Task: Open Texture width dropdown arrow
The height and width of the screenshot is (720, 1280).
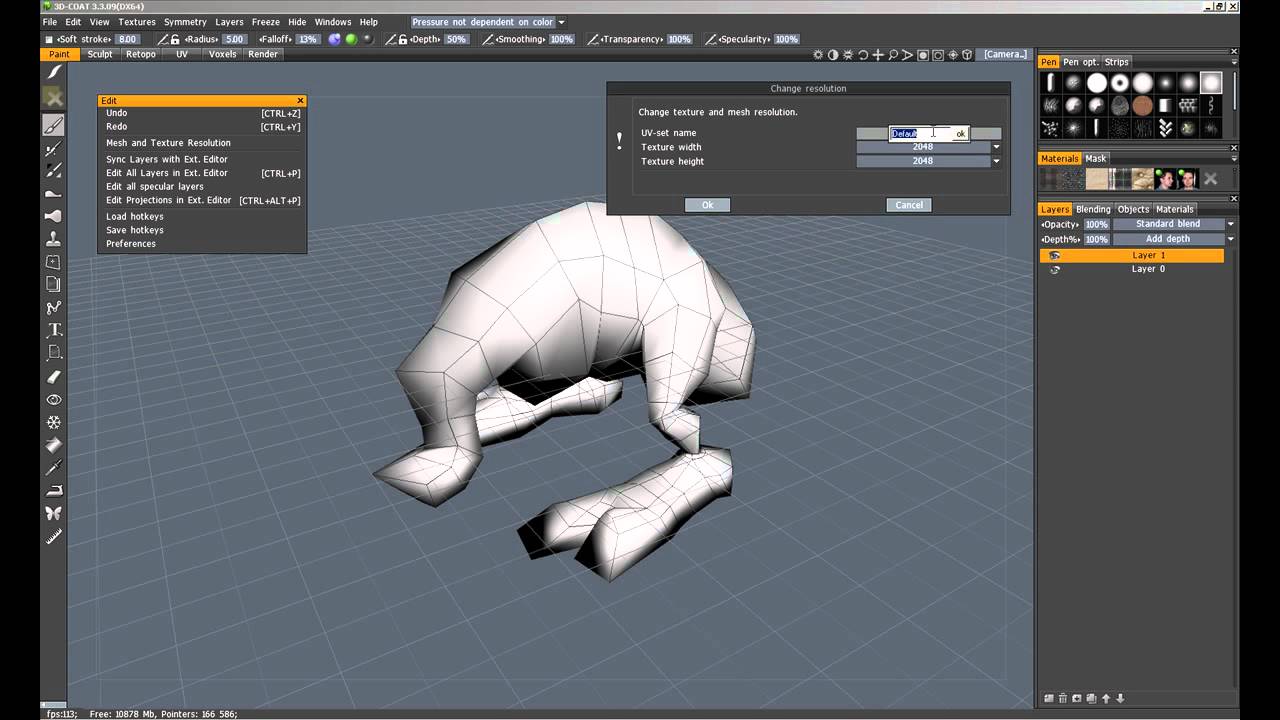Action: (996, 147)
